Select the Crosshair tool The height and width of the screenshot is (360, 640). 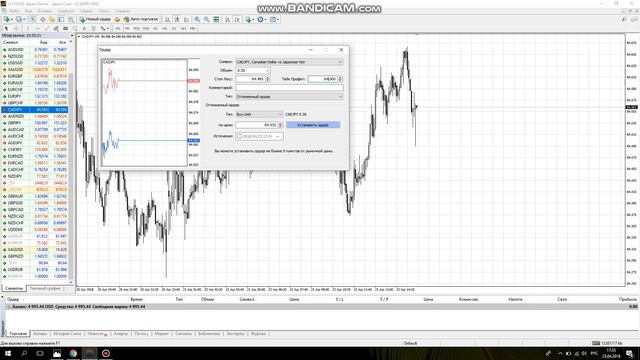coord(16,29)
